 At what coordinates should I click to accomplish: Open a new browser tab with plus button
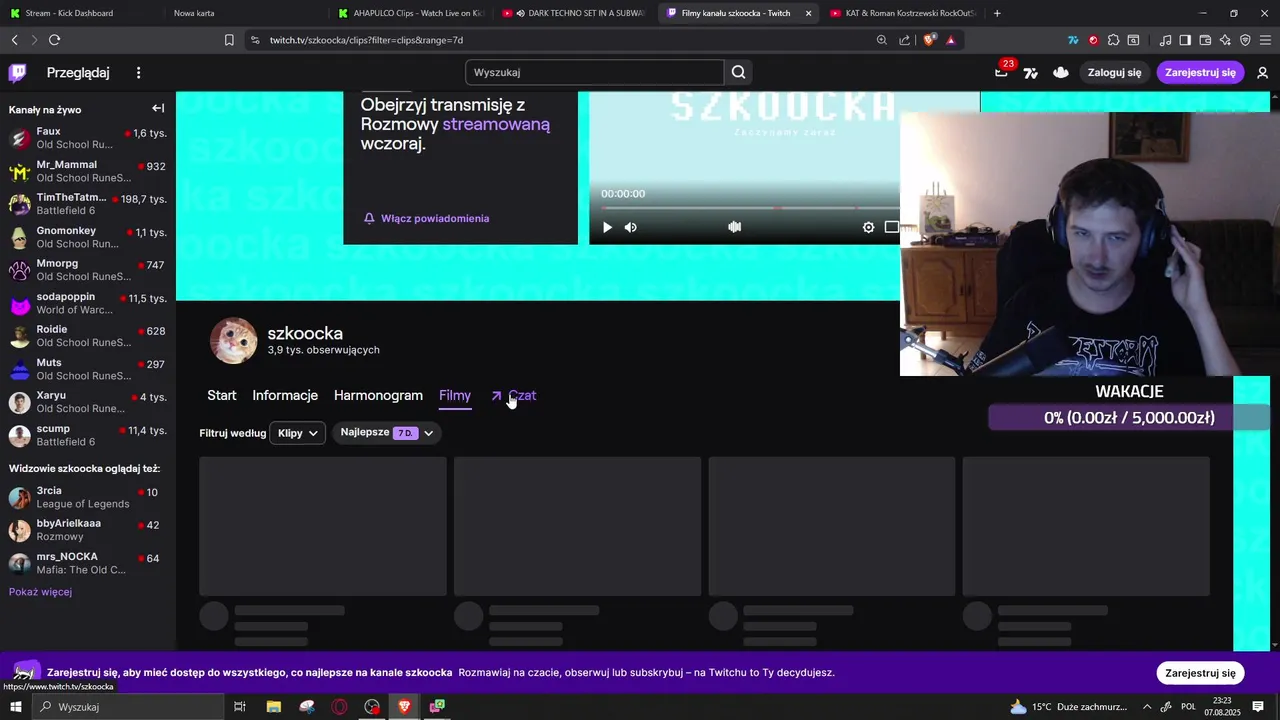[x=997, y=13]
